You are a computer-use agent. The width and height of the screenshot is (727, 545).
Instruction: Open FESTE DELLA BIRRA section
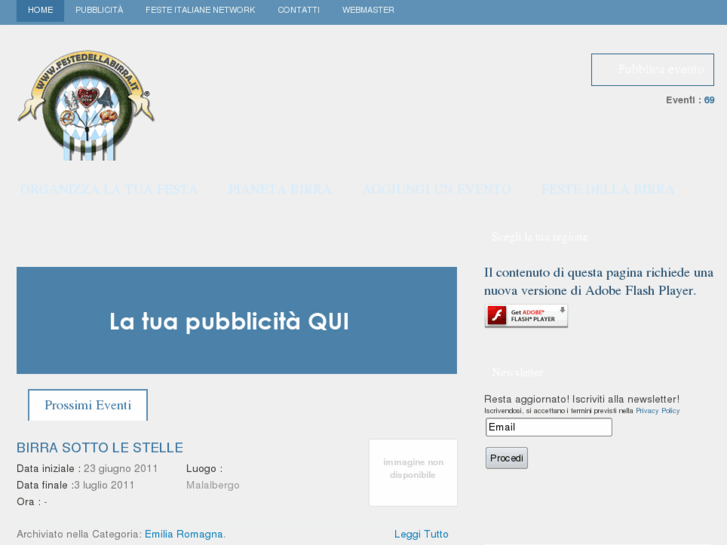pos(608,189)
